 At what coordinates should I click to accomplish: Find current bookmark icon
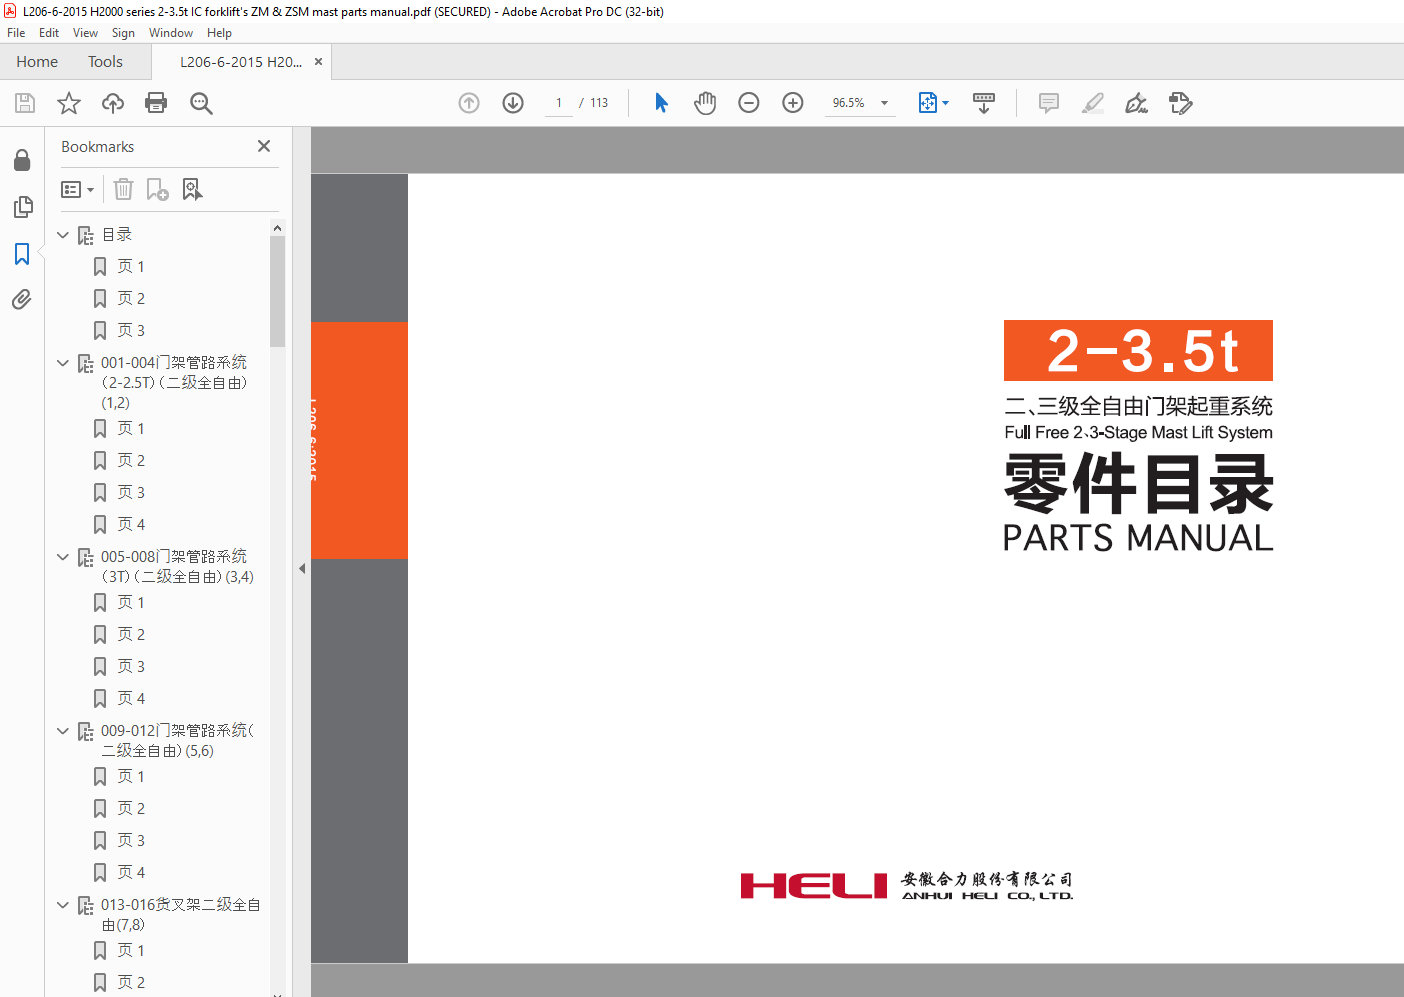pyautogui.click(x=192, y=189)
